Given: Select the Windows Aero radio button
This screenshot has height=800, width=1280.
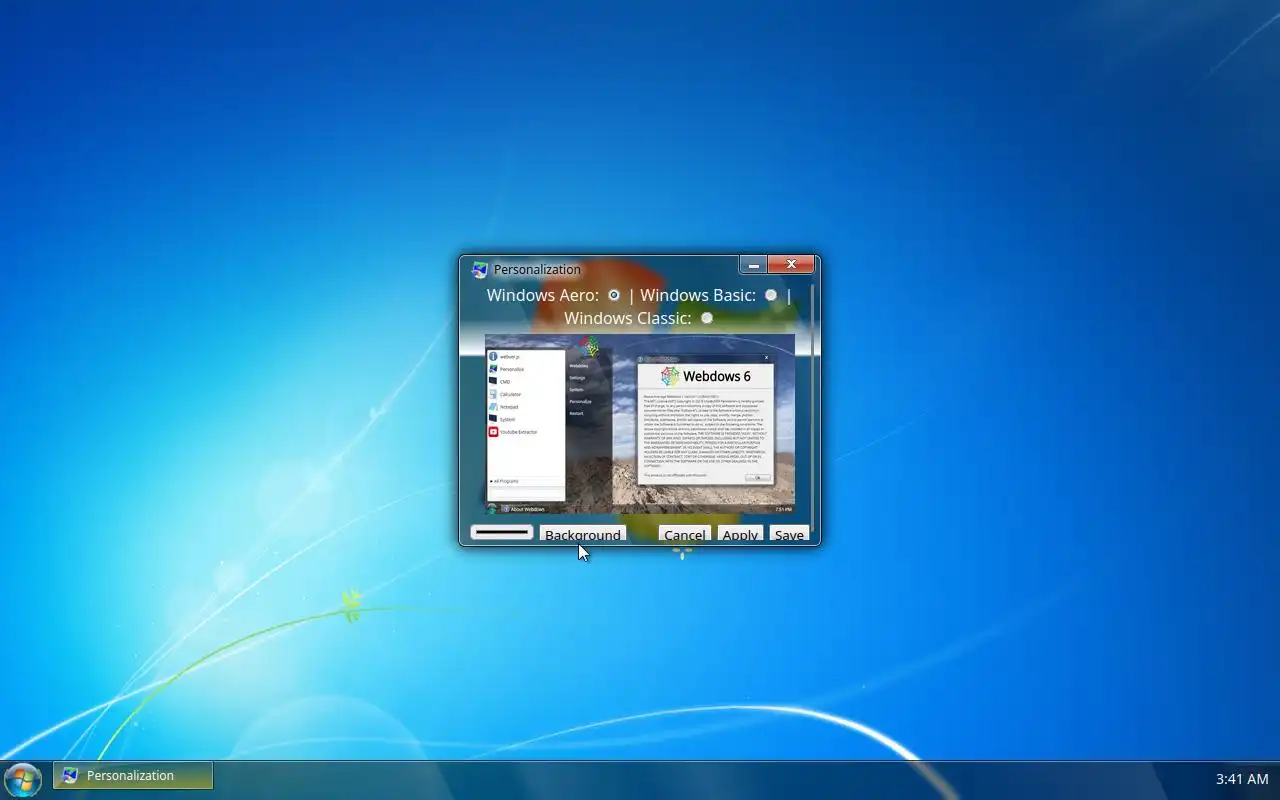Looking at the screenshot, I should [x=614, y=295].
